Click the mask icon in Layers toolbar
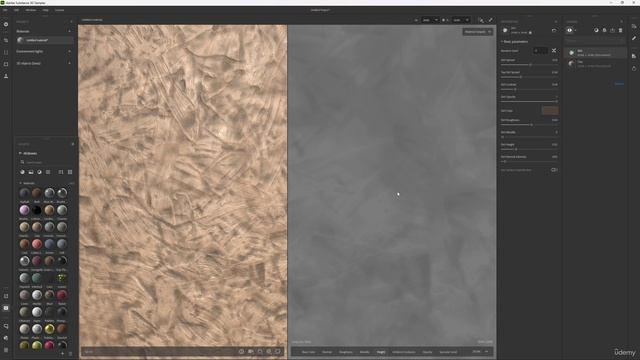This screenshot has height=360, width=640. [x=596, y=30]
